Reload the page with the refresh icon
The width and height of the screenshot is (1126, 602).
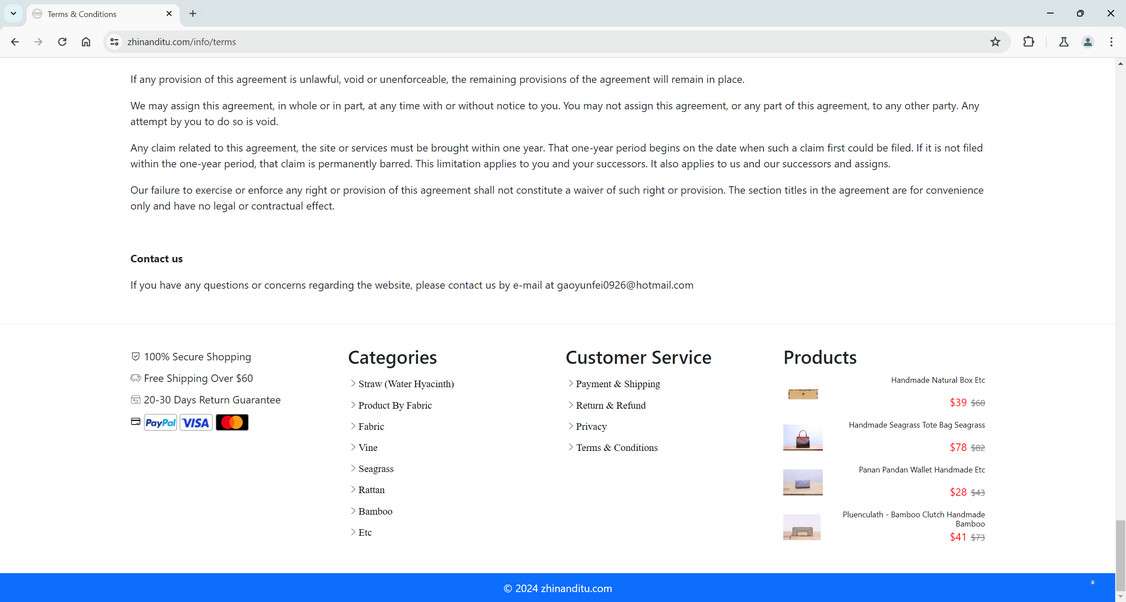coord(61,42)
